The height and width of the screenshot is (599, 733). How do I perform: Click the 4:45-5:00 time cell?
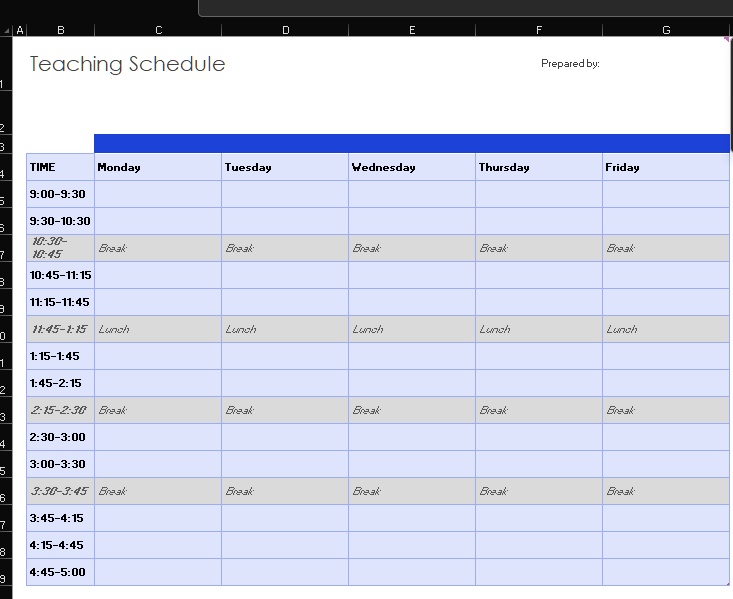(60, 572)
